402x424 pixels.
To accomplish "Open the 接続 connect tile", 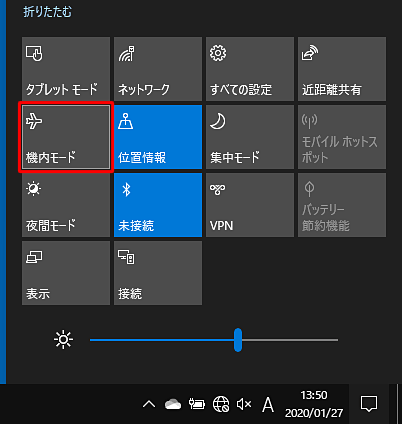I will click(158, 273).
